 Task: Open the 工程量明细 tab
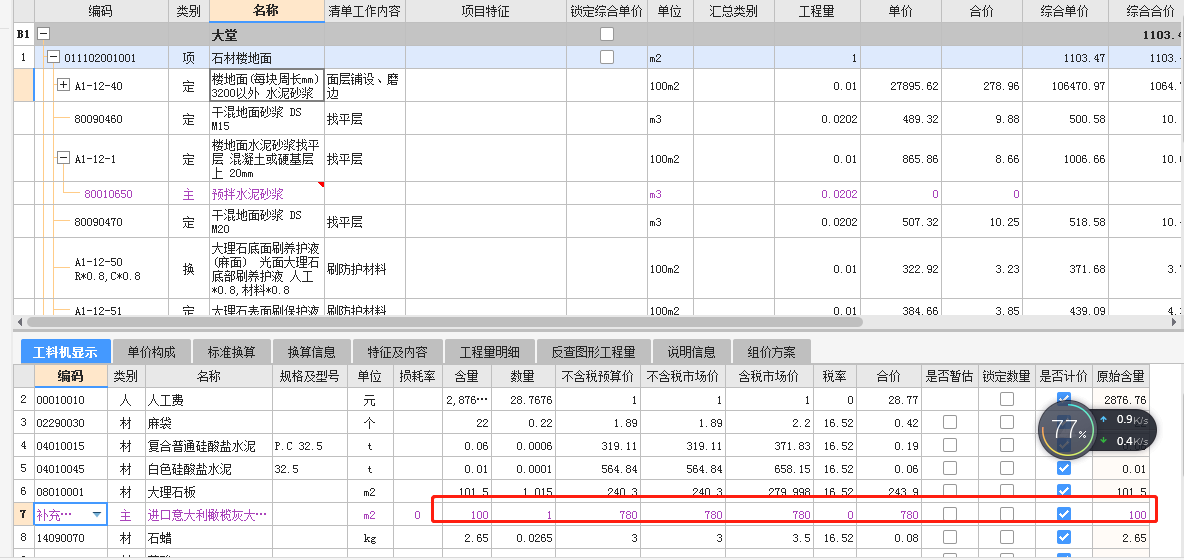click(x=489, y=352)
